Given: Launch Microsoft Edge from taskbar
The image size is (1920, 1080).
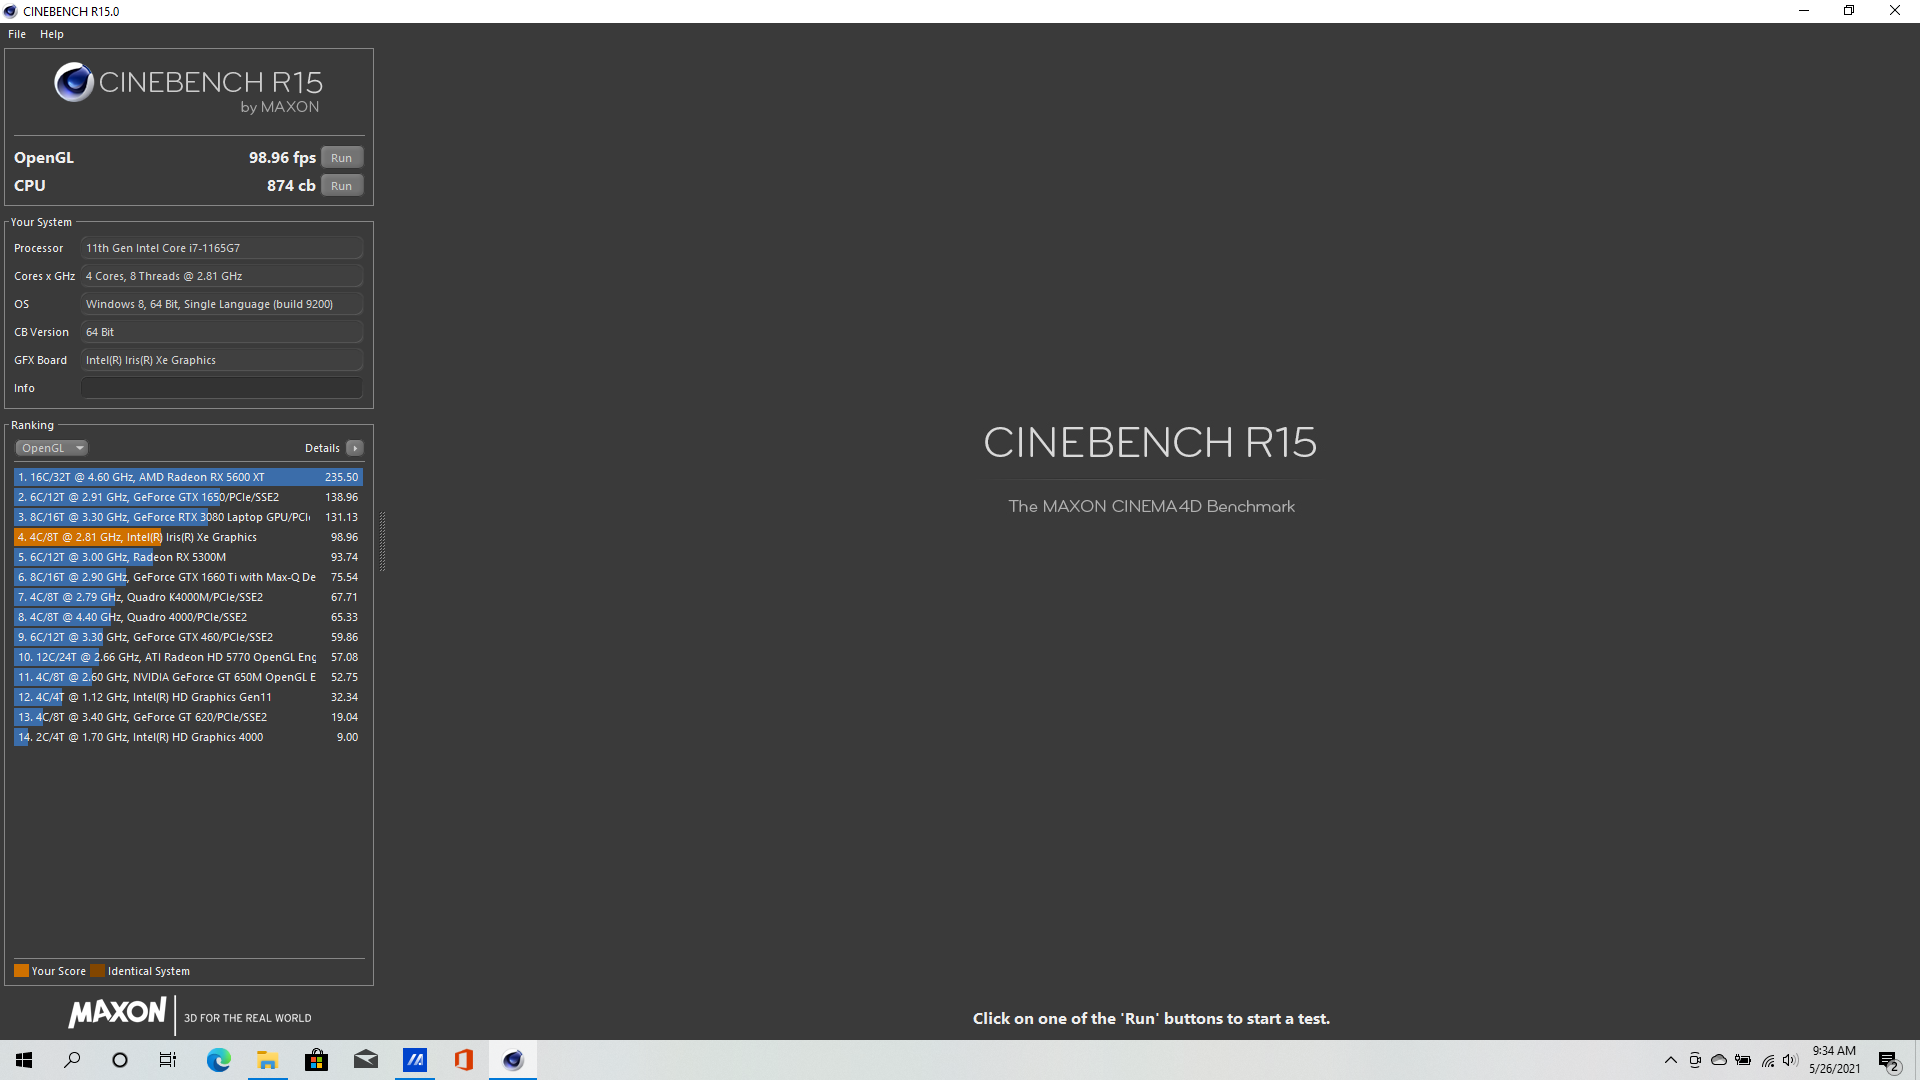Looking at the screenshot, I should click(x=218, y=1060).
